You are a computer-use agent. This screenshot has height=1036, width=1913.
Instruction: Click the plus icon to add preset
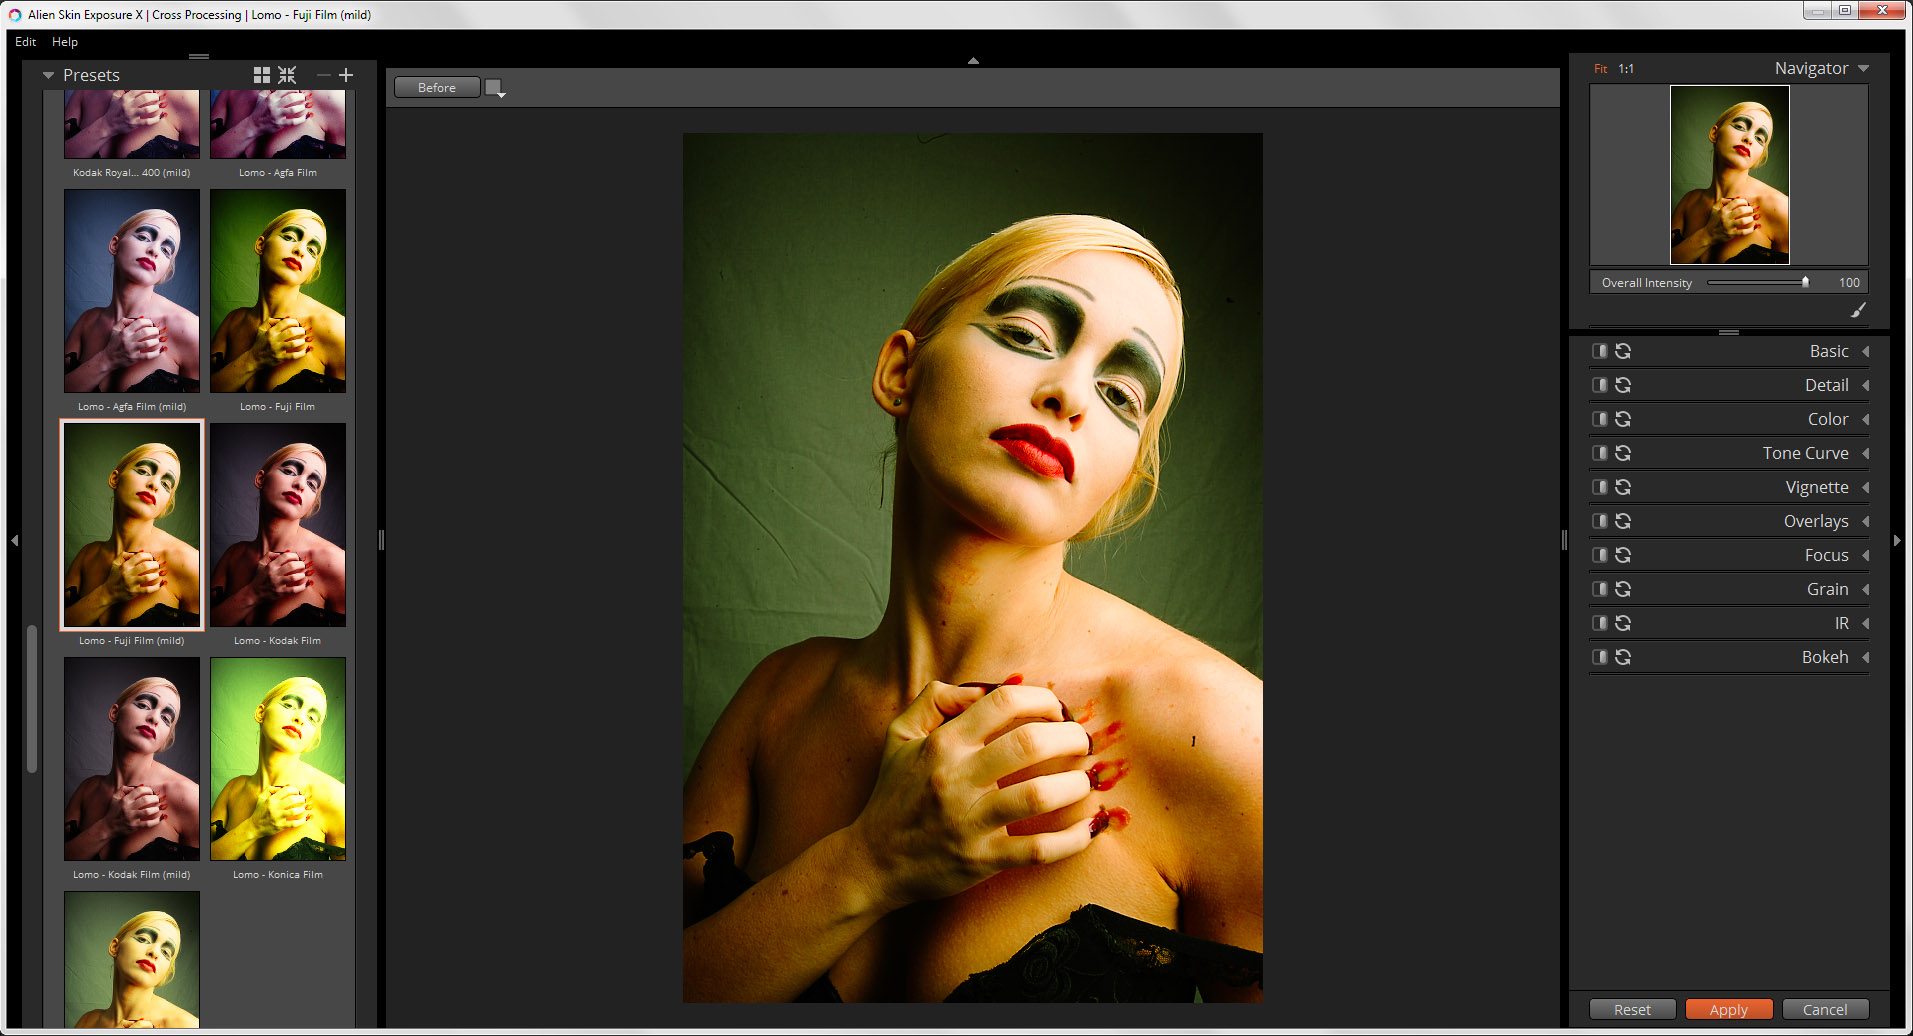[x=346, y=75]
